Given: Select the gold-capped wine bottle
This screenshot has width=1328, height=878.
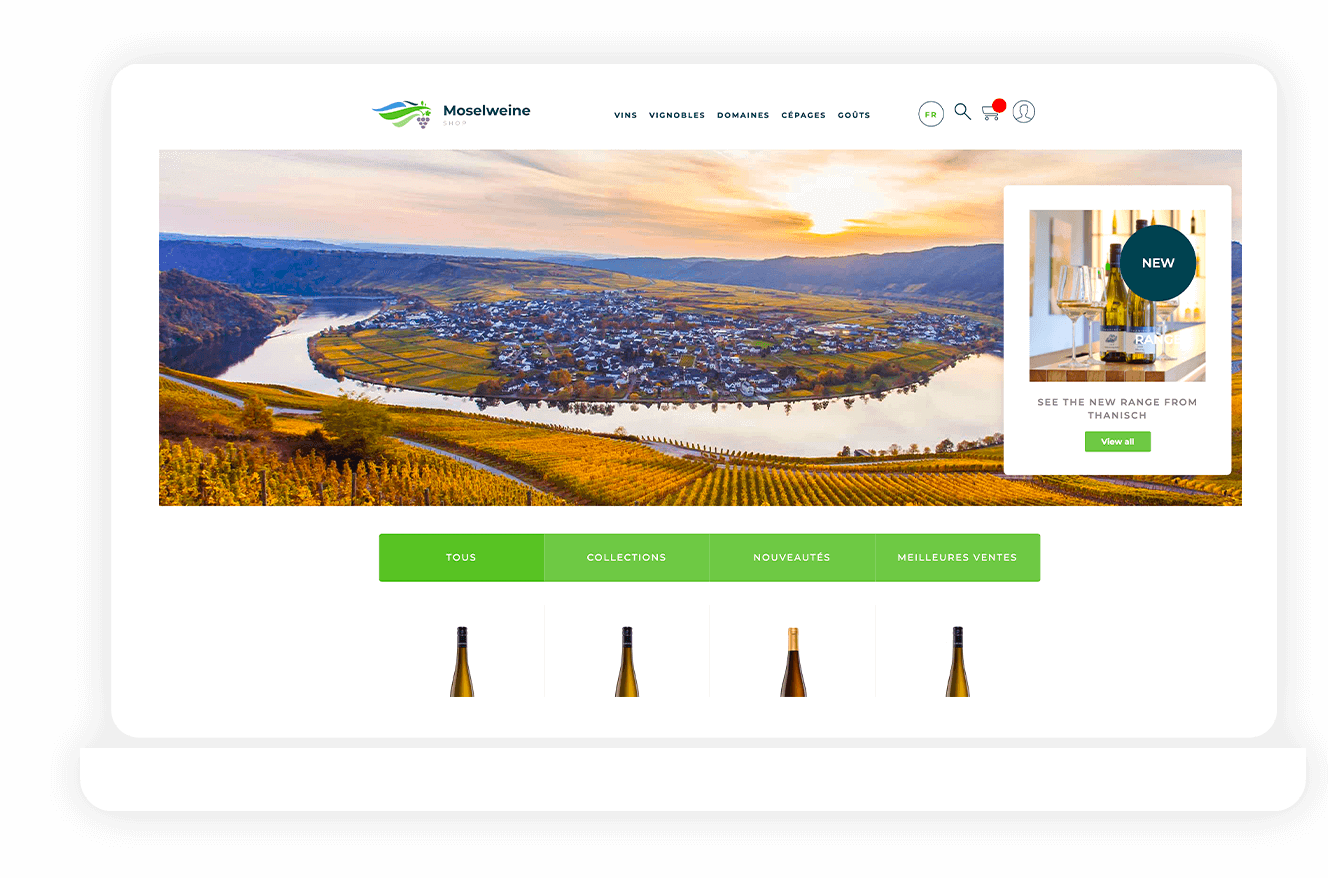Looking at the screenshot, I should [x=792, y=662].
